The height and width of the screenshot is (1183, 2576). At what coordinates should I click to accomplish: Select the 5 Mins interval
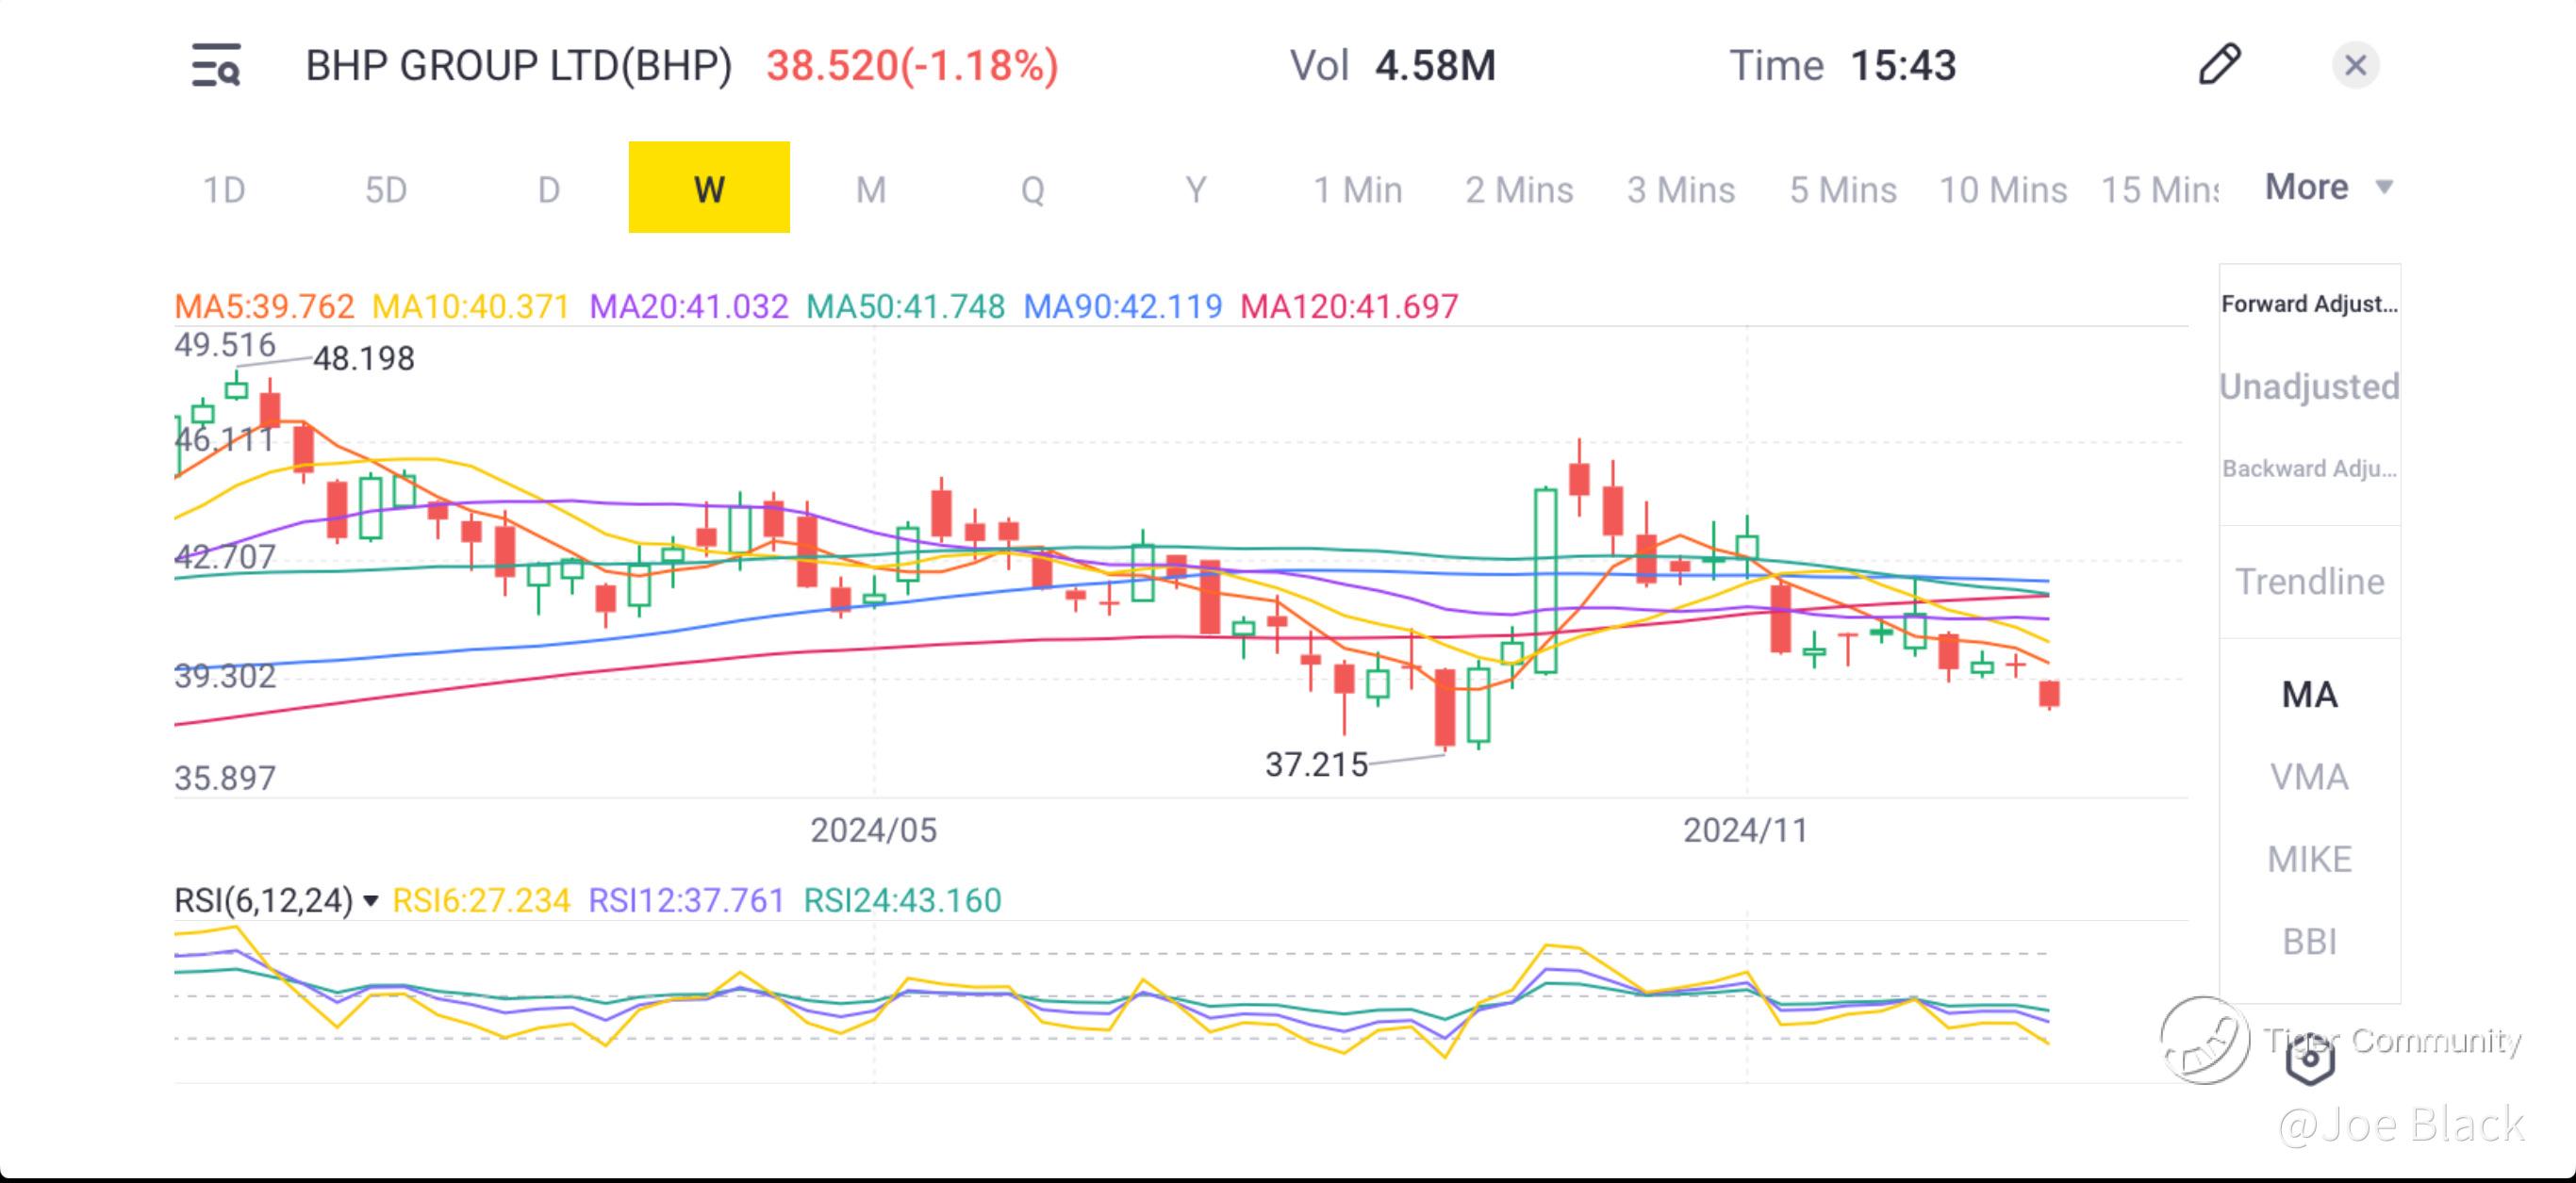(1842, 189)
